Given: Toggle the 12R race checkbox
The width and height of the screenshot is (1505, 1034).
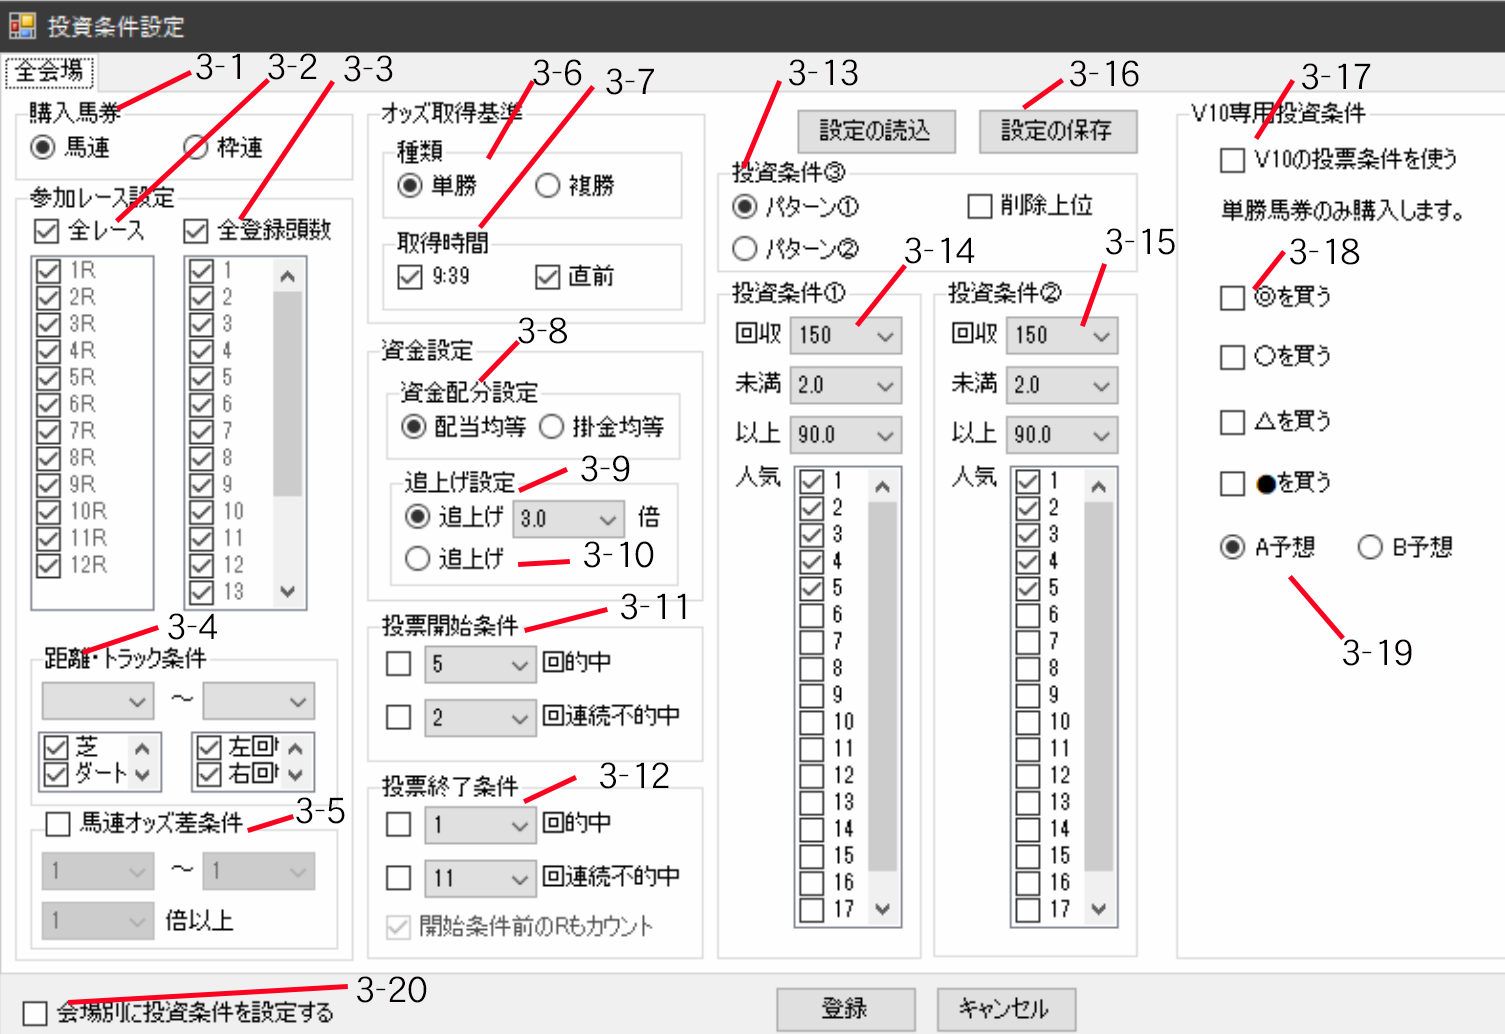Looking at the screenshot, I should tap(48, 565).
